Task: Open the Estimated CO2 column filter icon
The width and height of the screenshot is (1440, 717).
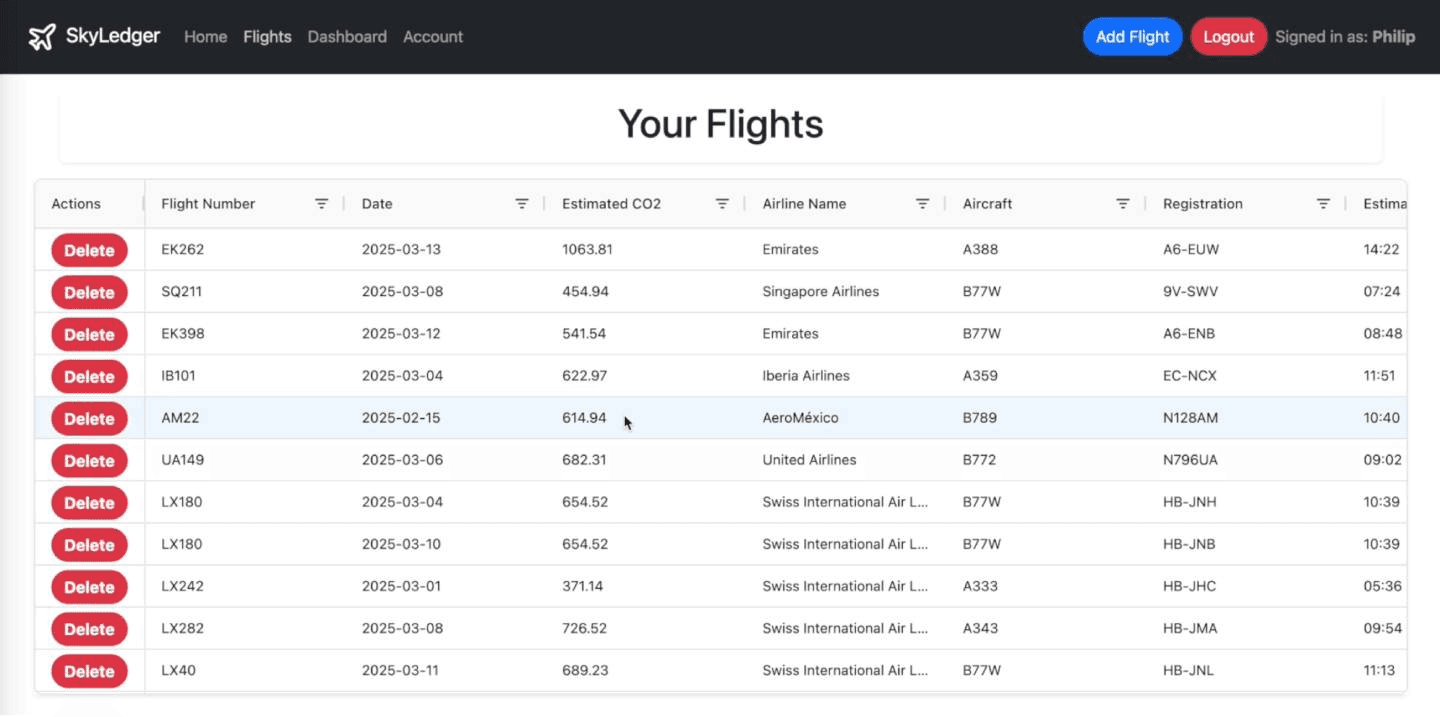Action: click(x=722, y=204)
